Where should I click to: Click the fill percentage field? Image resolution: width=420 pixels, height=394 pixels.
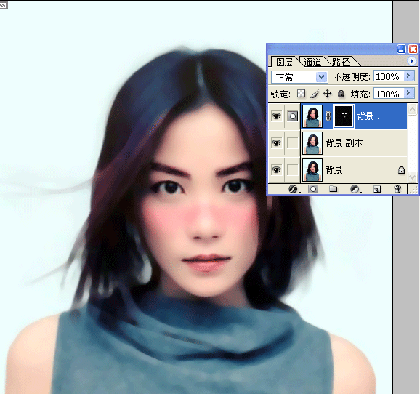point(388,94)
